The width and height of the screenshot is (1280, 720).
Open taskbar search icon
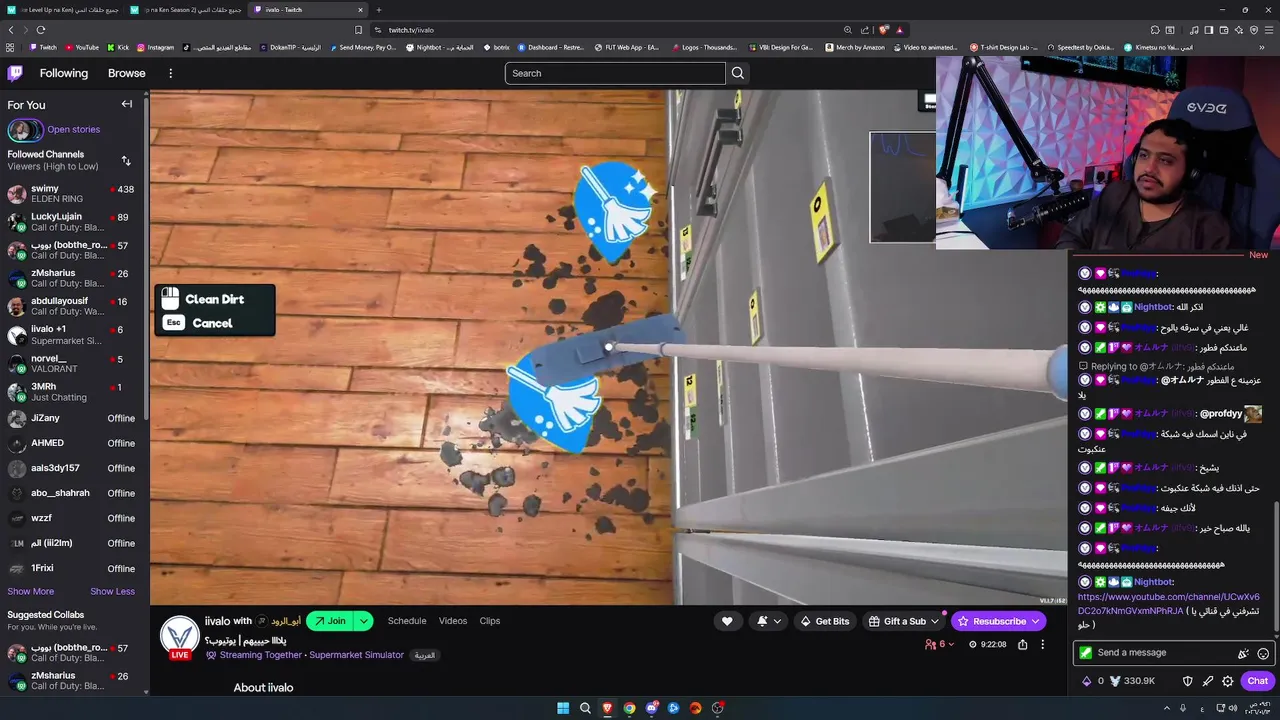click(585, 708)
